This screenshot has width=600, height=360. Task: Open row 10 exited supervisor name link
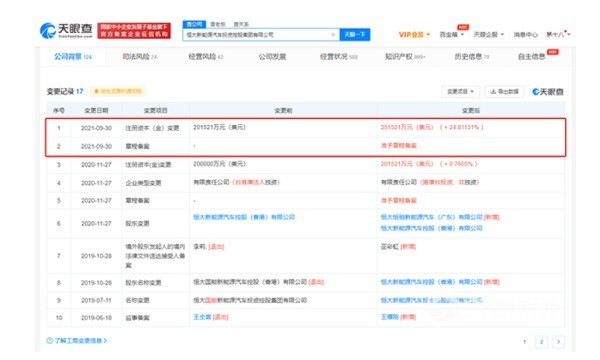click(202, 317)
